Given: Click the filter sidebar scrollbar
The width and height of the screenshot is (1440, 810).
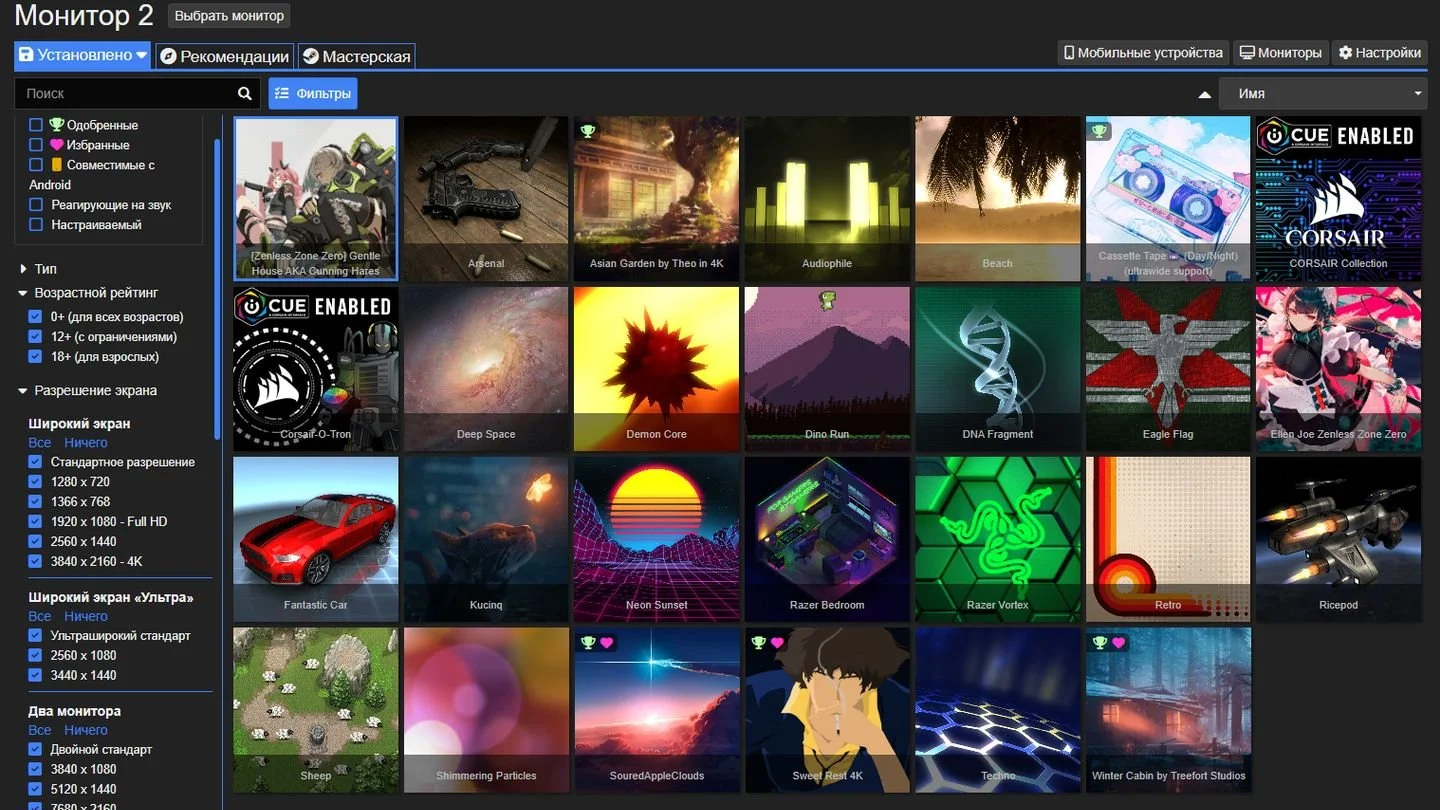Looking at the screenshot, I should (x=217, y=290).
